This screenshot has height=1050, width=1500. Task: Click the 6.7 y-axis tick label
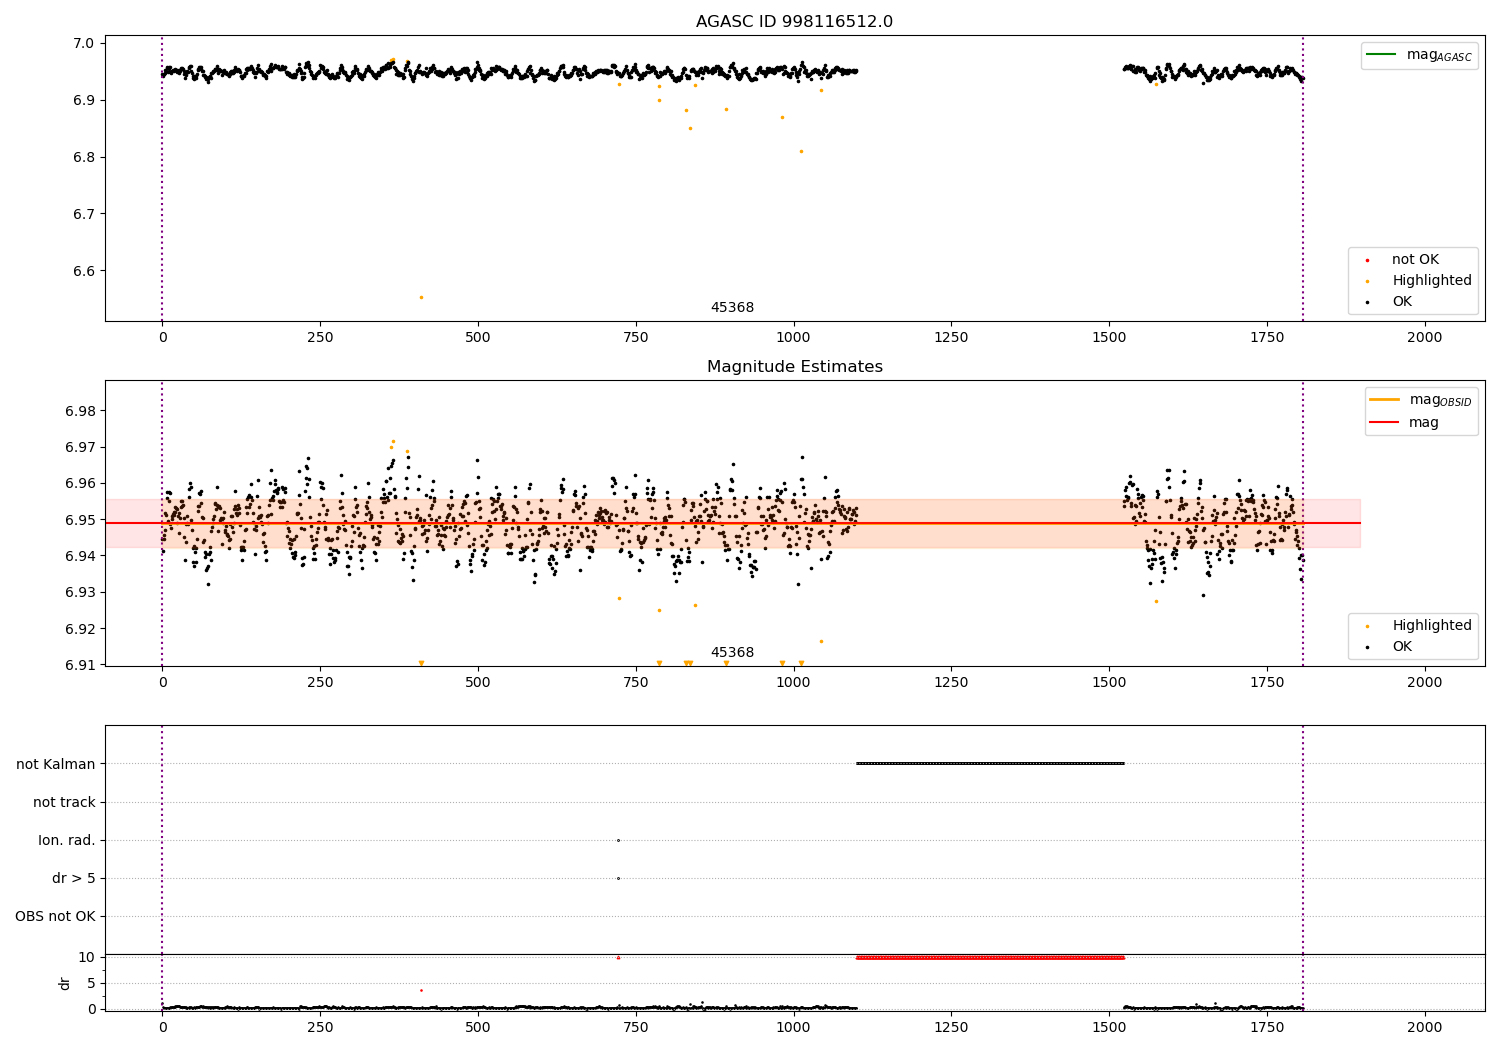coord(83,214)
